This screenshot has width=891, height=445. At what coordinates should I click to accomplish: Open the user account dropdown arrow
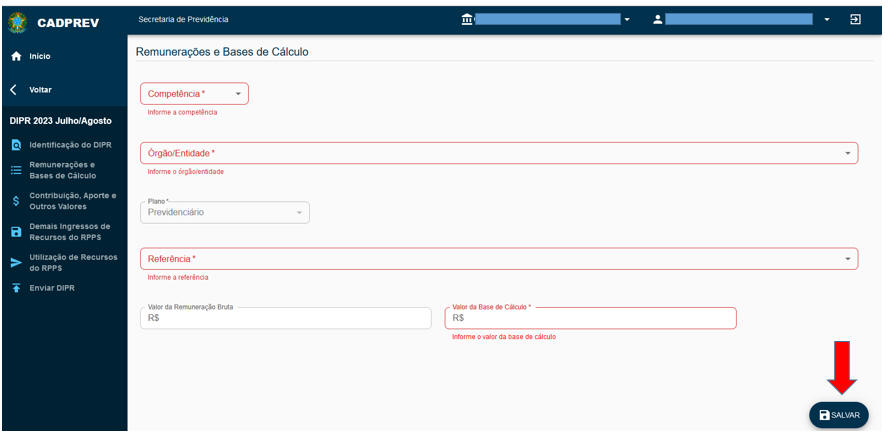click(x=827, y=20)
